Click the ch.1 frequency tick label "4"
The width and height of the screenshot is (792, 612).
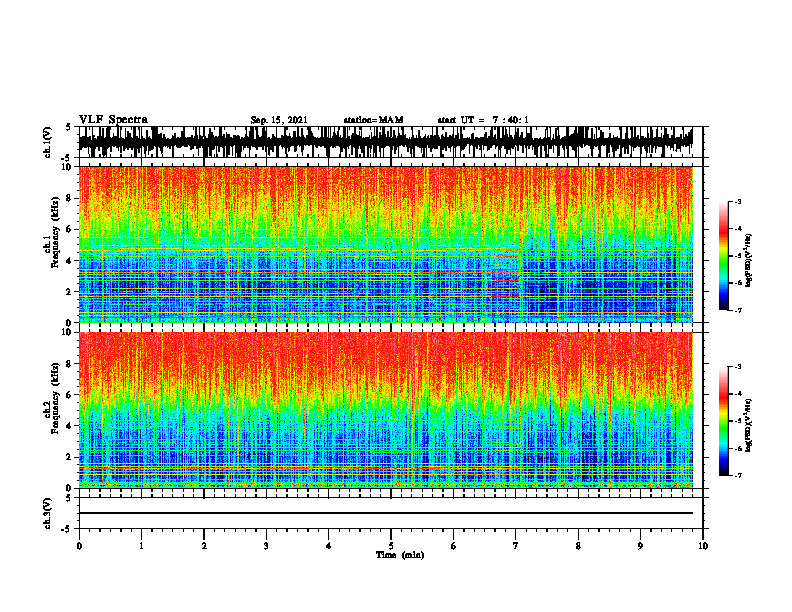(70, 261)
